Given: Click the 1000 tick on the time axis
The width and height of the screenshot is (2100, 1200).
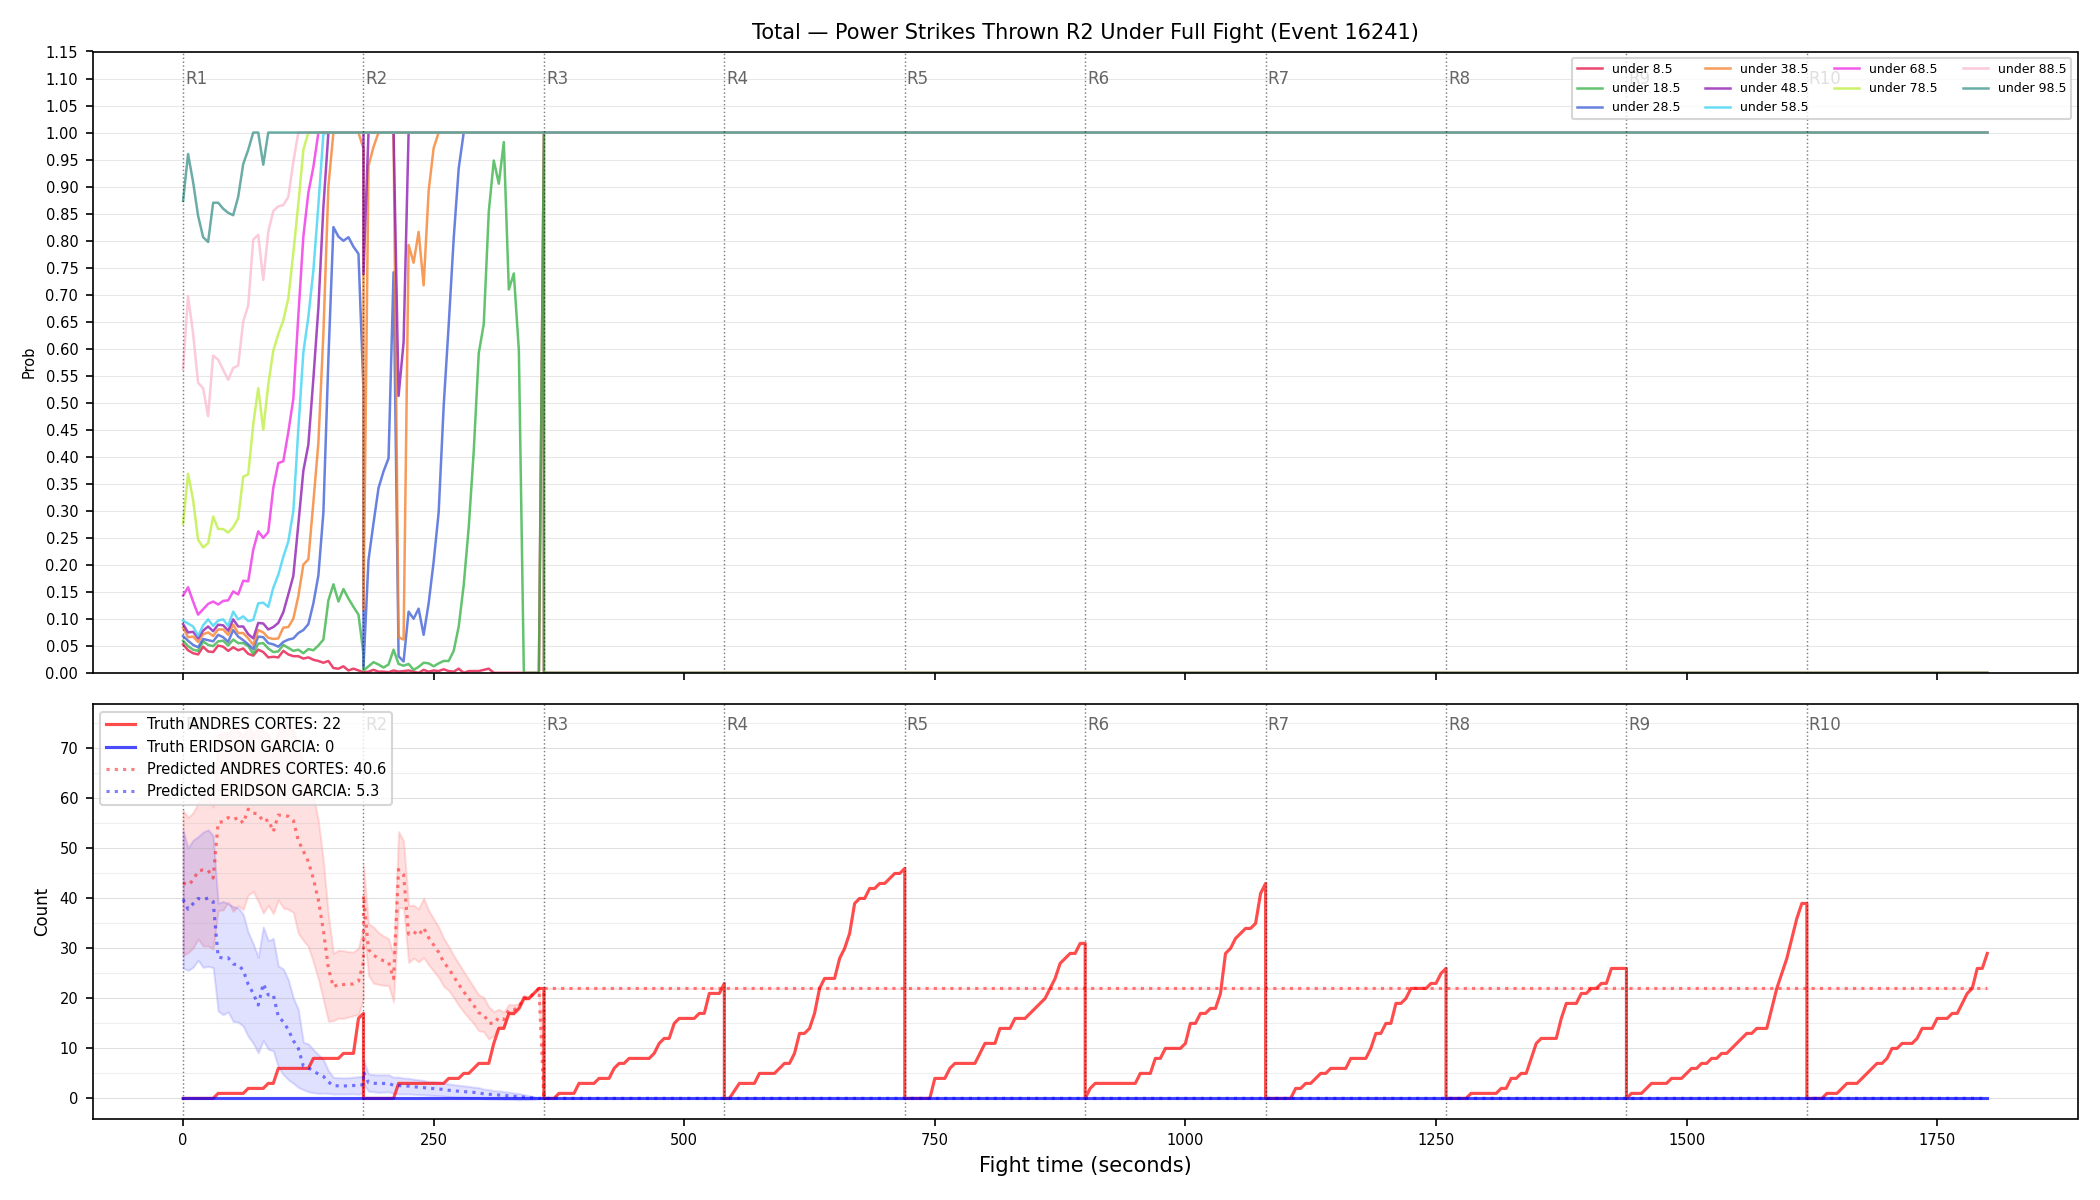Looking at the screenshot, I should pos(1185,1139).
